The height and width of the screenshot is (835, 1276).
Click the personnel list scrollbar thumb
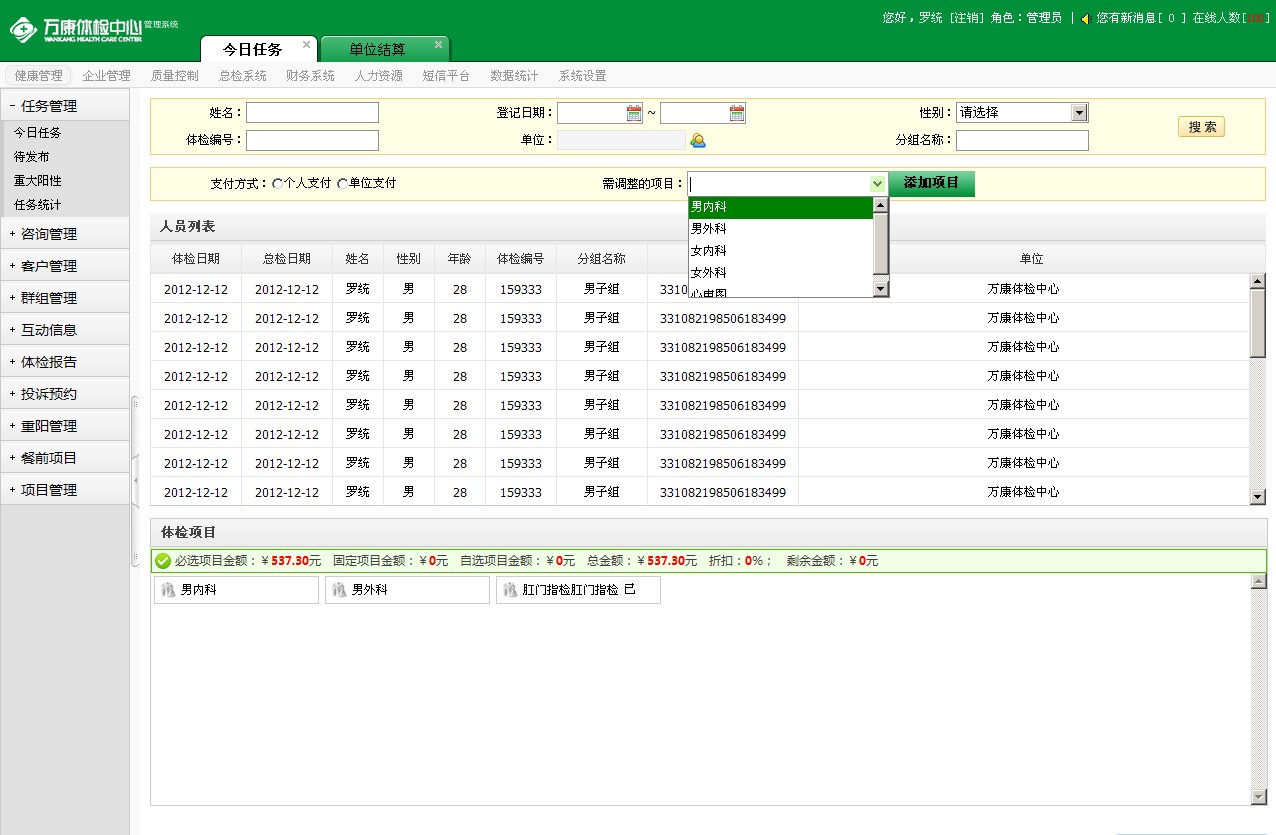click(x=1258, y=323)
